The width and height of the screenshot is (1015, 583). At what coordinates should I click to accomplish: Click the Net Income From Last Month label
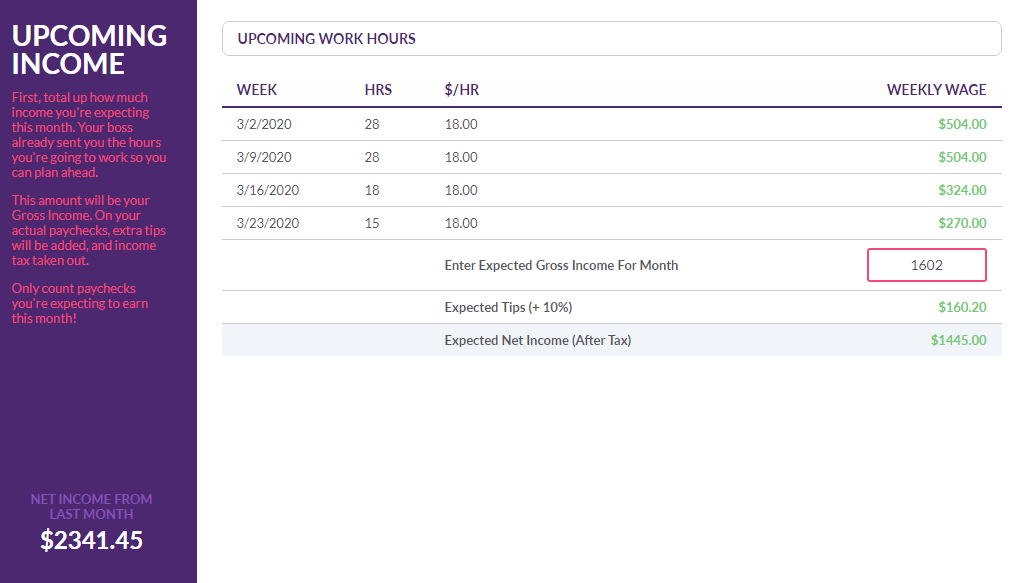pyautogui.click(x=91, y=507)
